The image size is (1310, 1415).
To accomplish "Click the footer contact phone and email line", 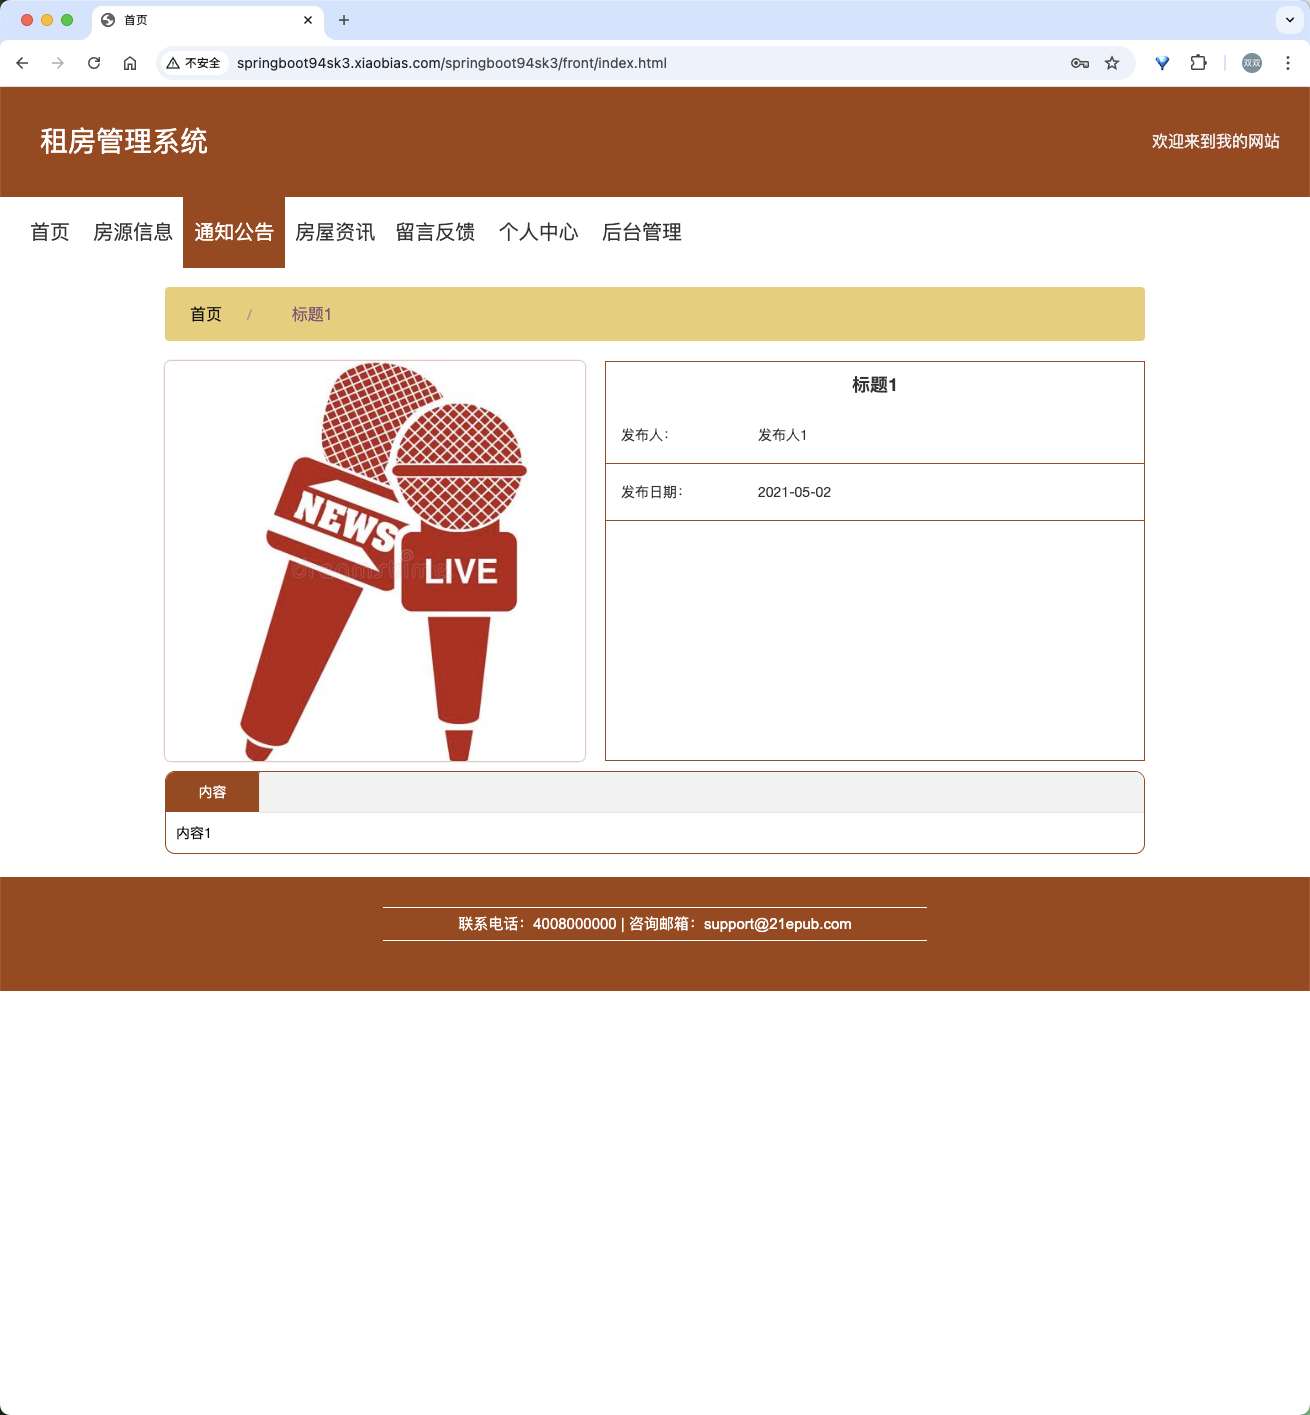I will click(655, 924).
